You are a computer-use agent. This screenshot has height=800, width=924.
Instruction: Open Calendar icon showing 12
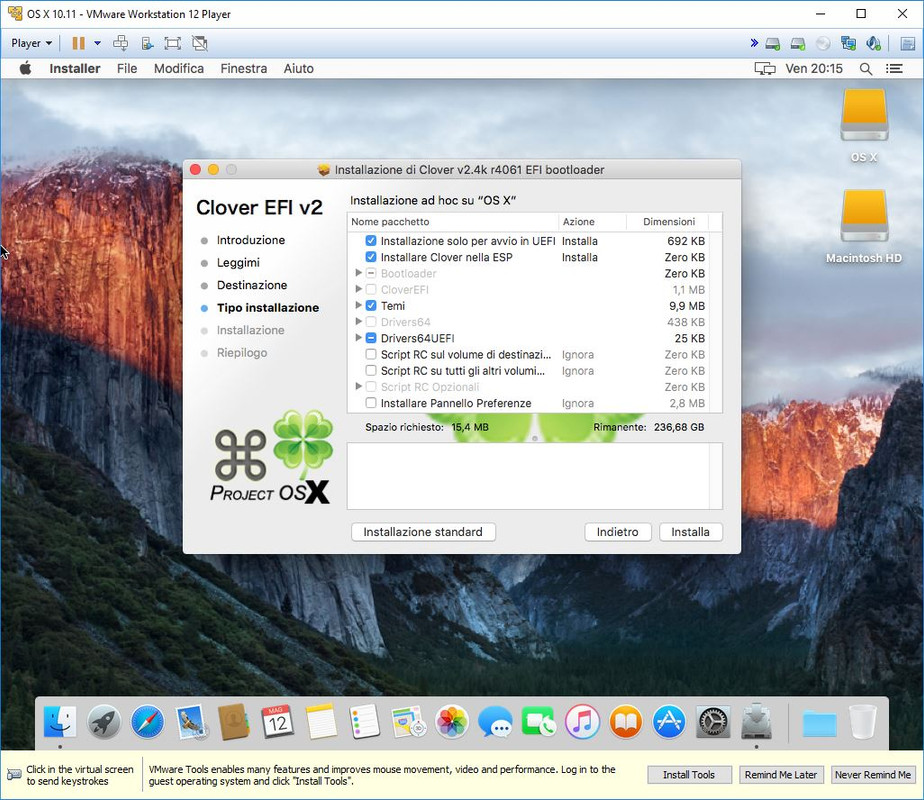(x=278, y=721)
